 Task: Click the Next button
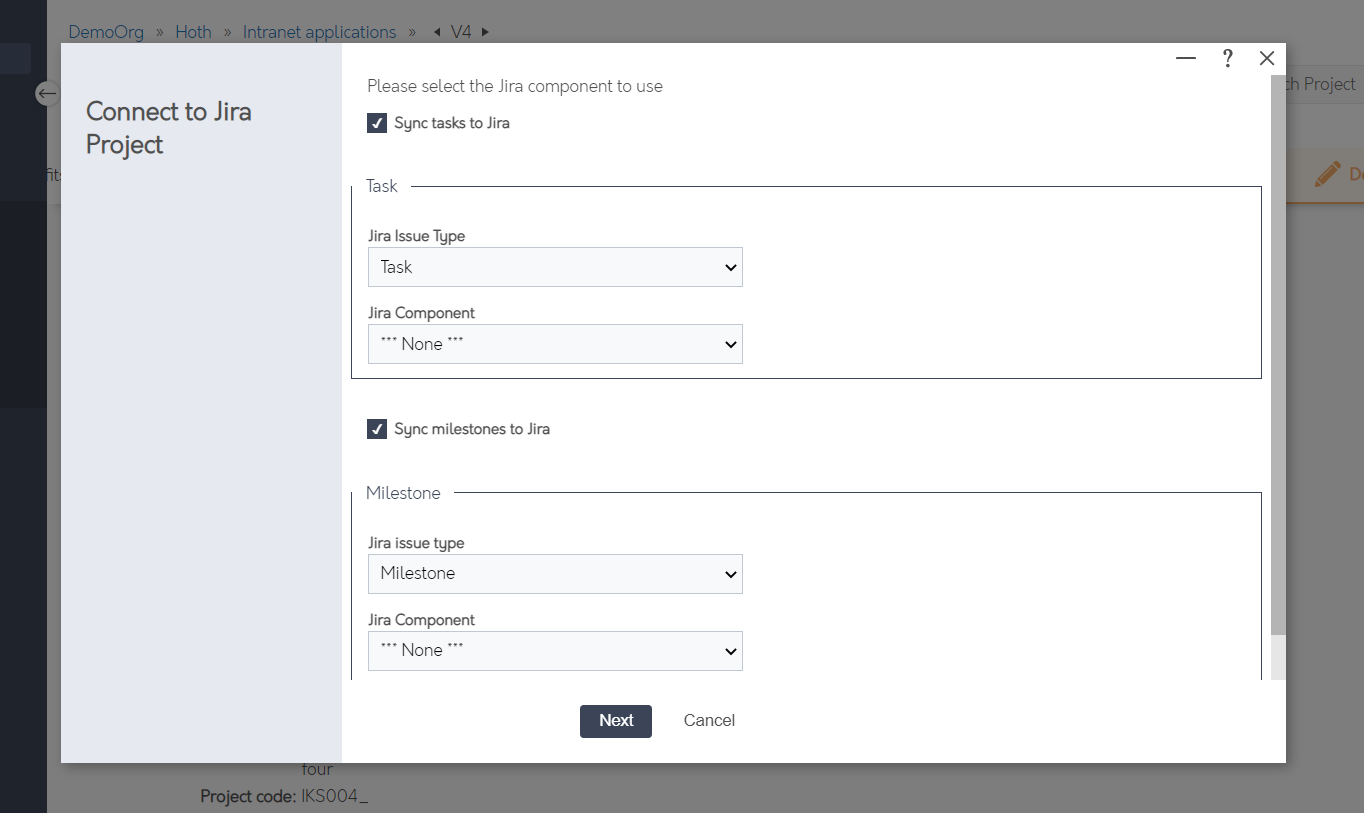pyautogui.click(x=616, y=721)
